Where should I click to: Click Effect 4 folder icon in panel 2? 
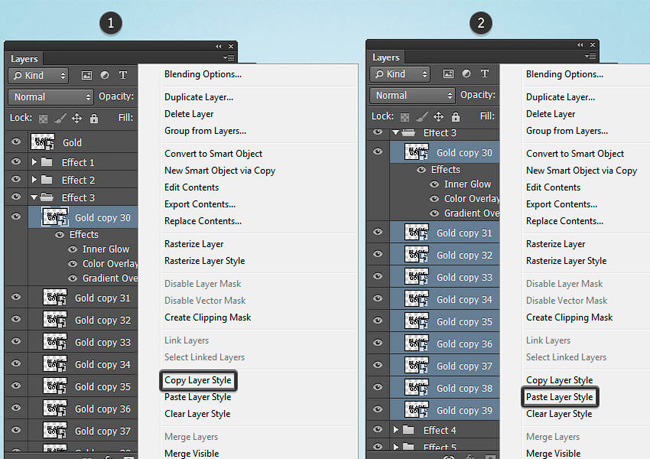(x=408, y=430)
